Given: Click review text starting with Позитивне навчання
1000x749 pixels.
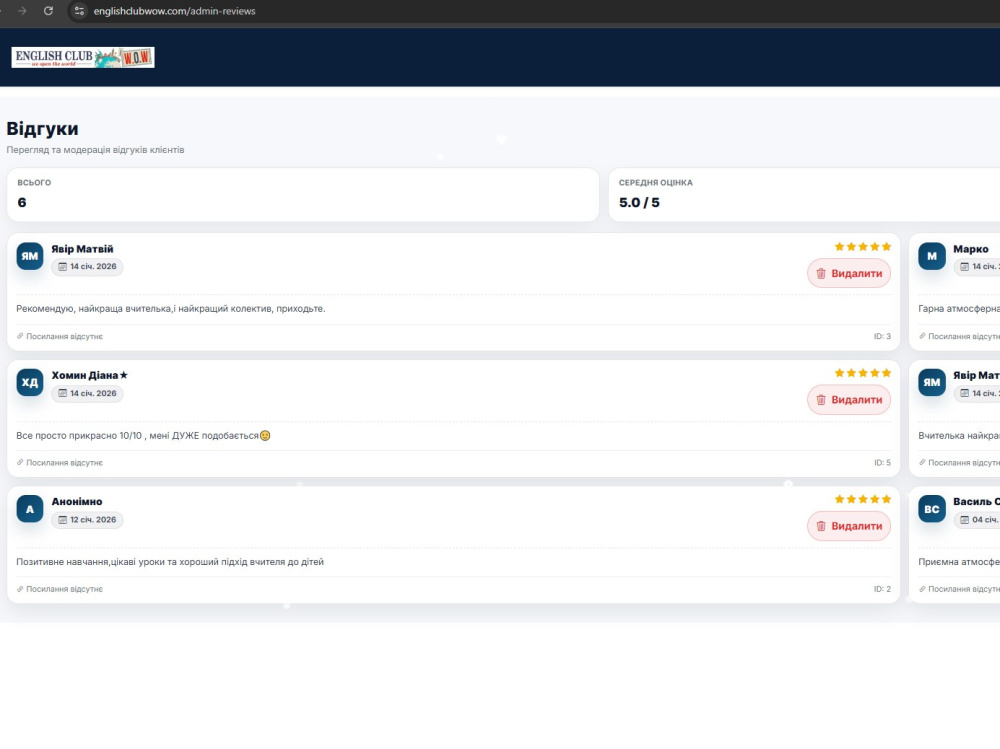Looking at the screenshot, I should [x=170, y=561].
